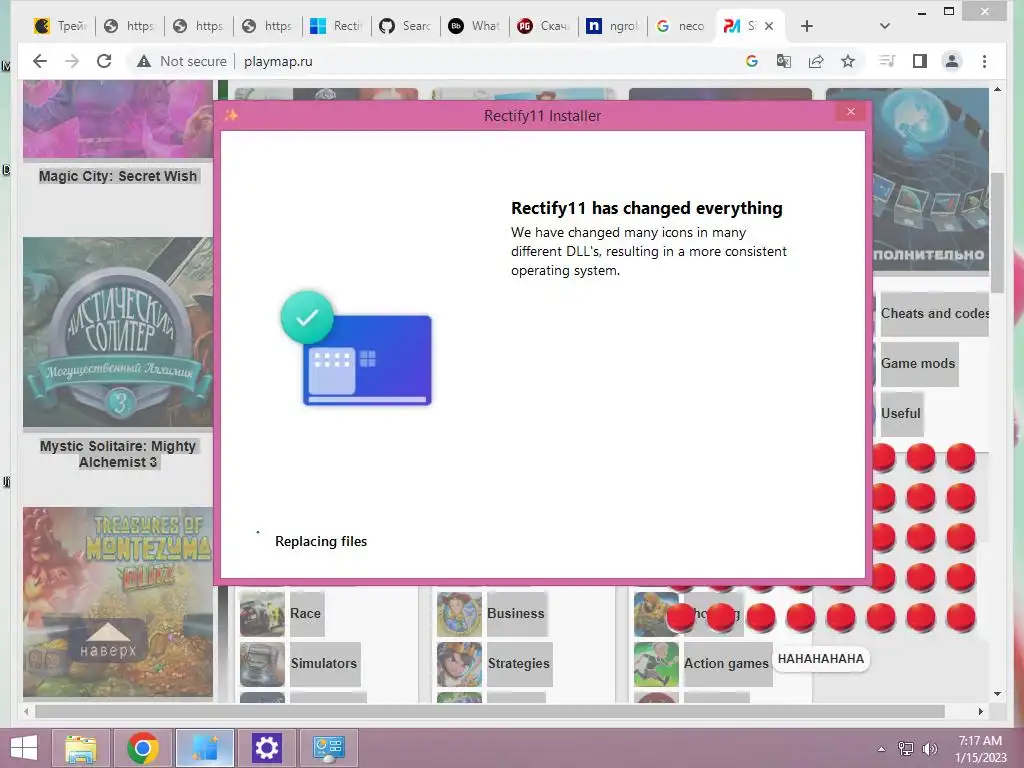Switch to the Google neco tab
The image size is (1024, 768).
(681, 26)
